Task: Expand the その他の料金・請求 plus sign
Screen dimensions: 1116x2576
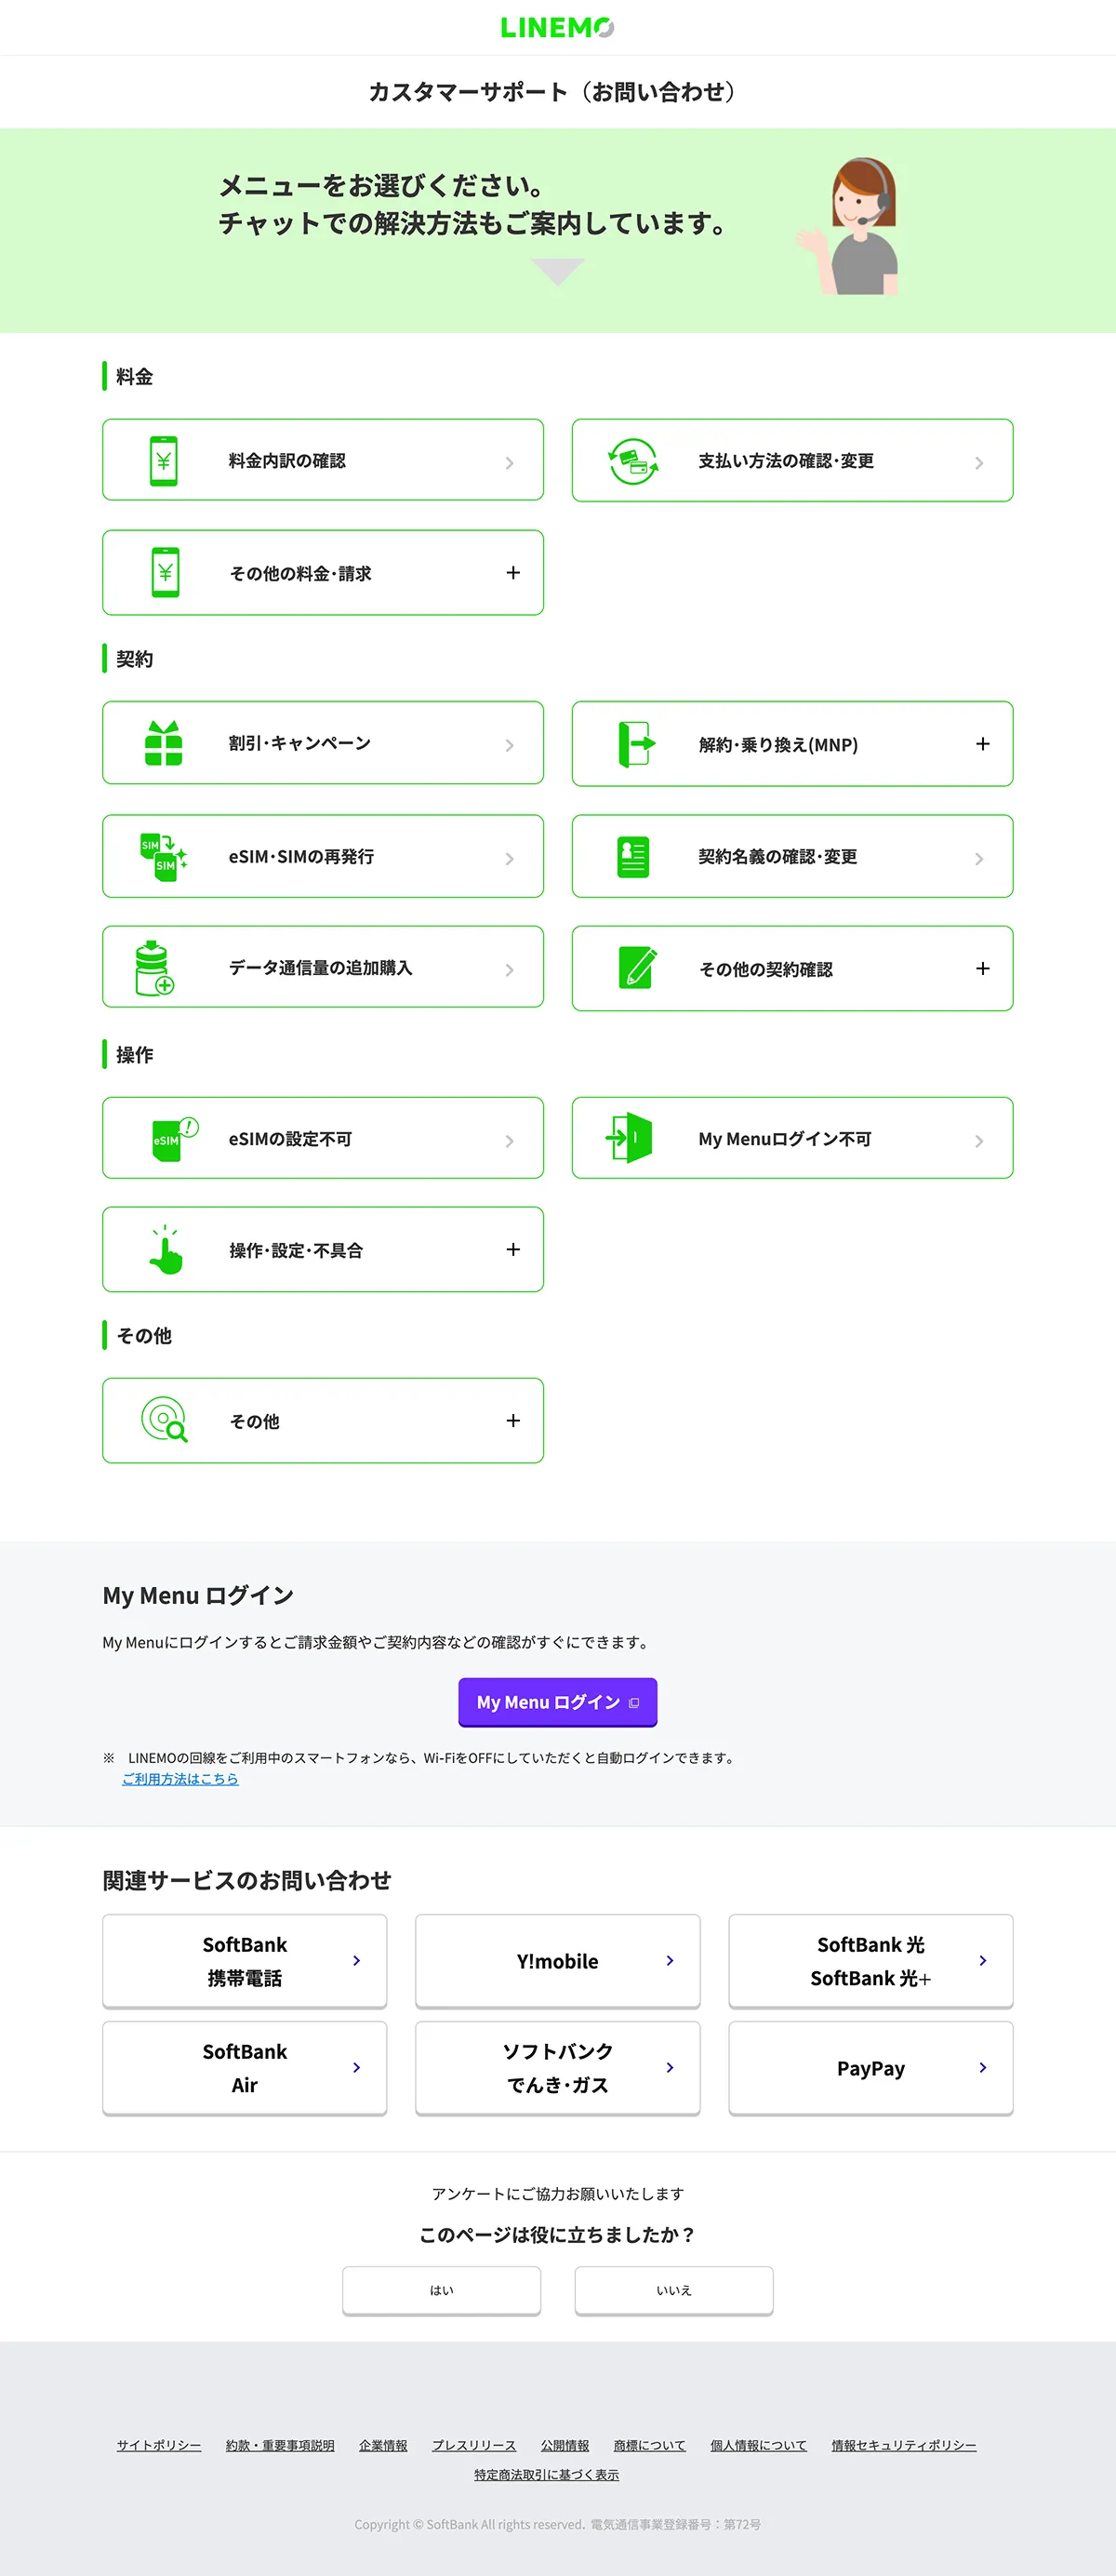Action: click(x=513, y=573)
